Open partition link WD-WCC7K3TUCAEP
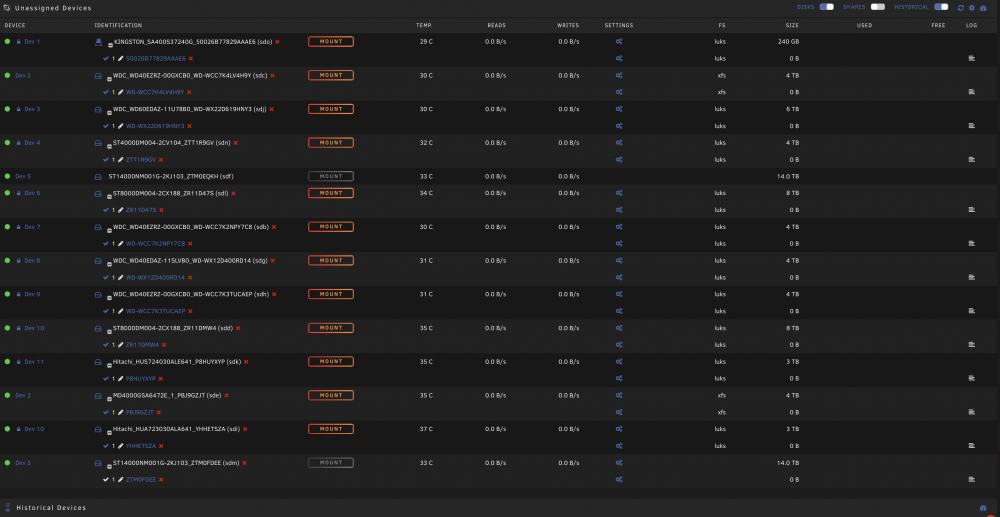 tap(156, 311)
